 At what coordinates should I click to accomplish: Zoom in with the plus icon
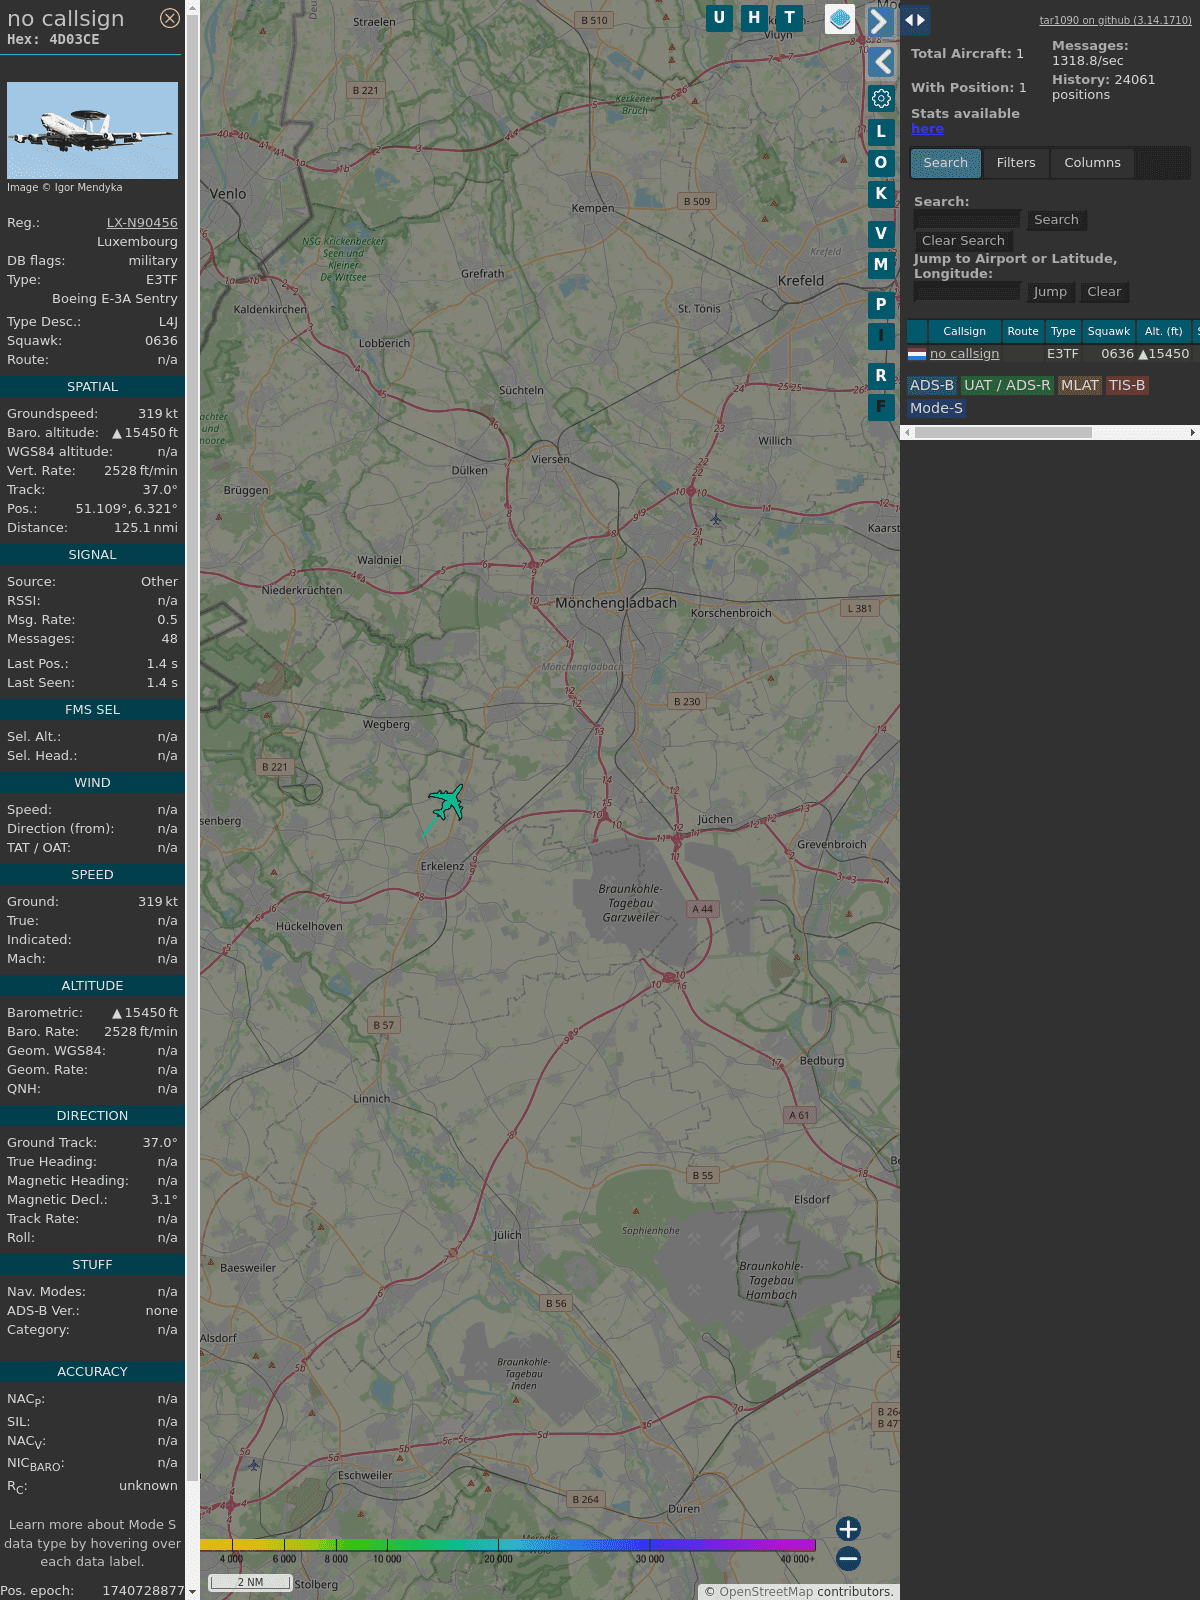pos(848,1528)
